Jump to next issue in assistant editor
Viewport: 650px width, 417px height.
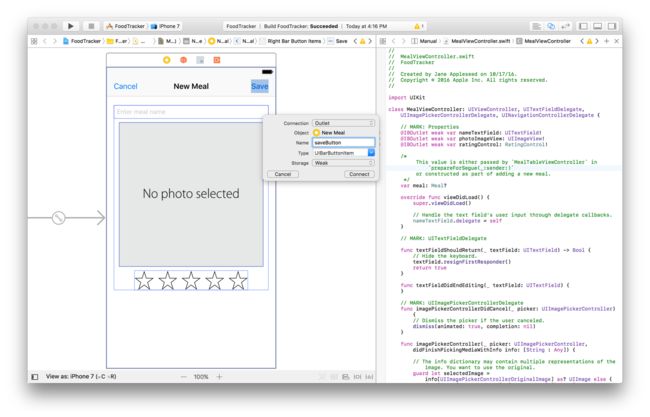[597, 41]
